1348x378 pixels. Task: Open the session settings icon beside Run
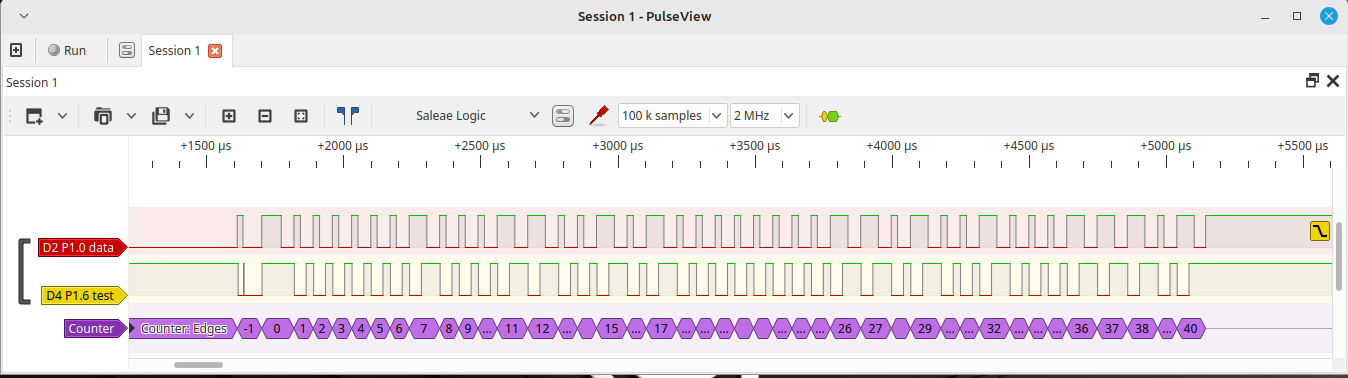pos(127,50)
